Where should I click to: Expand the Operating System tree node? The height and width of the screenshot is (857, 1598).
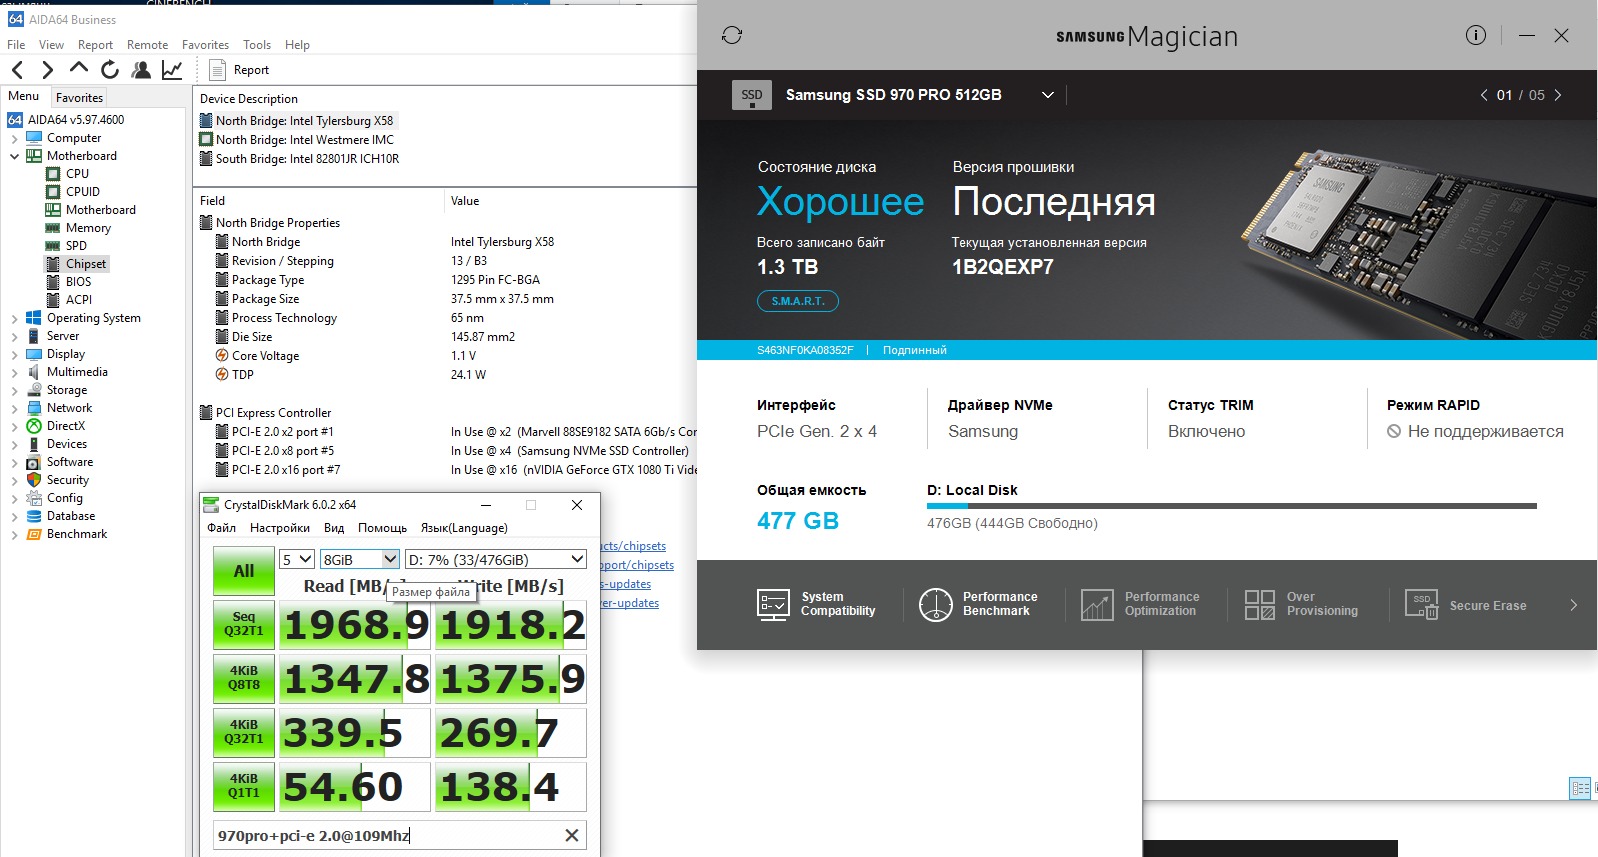click(x=14, y=318)
